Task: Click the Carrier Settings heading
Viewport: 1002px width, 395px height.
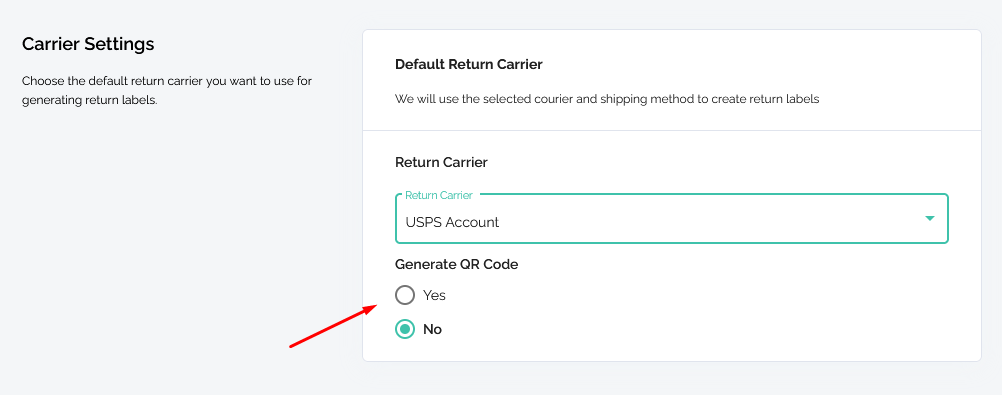Action: tap(88, 44)
